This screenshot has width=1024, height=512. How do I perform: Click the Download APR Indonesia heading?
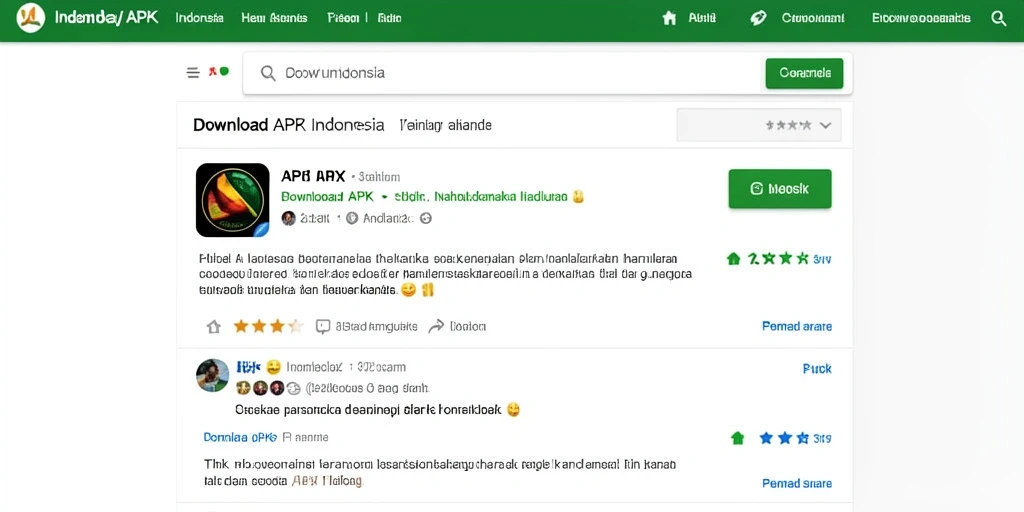coord(289,125)
